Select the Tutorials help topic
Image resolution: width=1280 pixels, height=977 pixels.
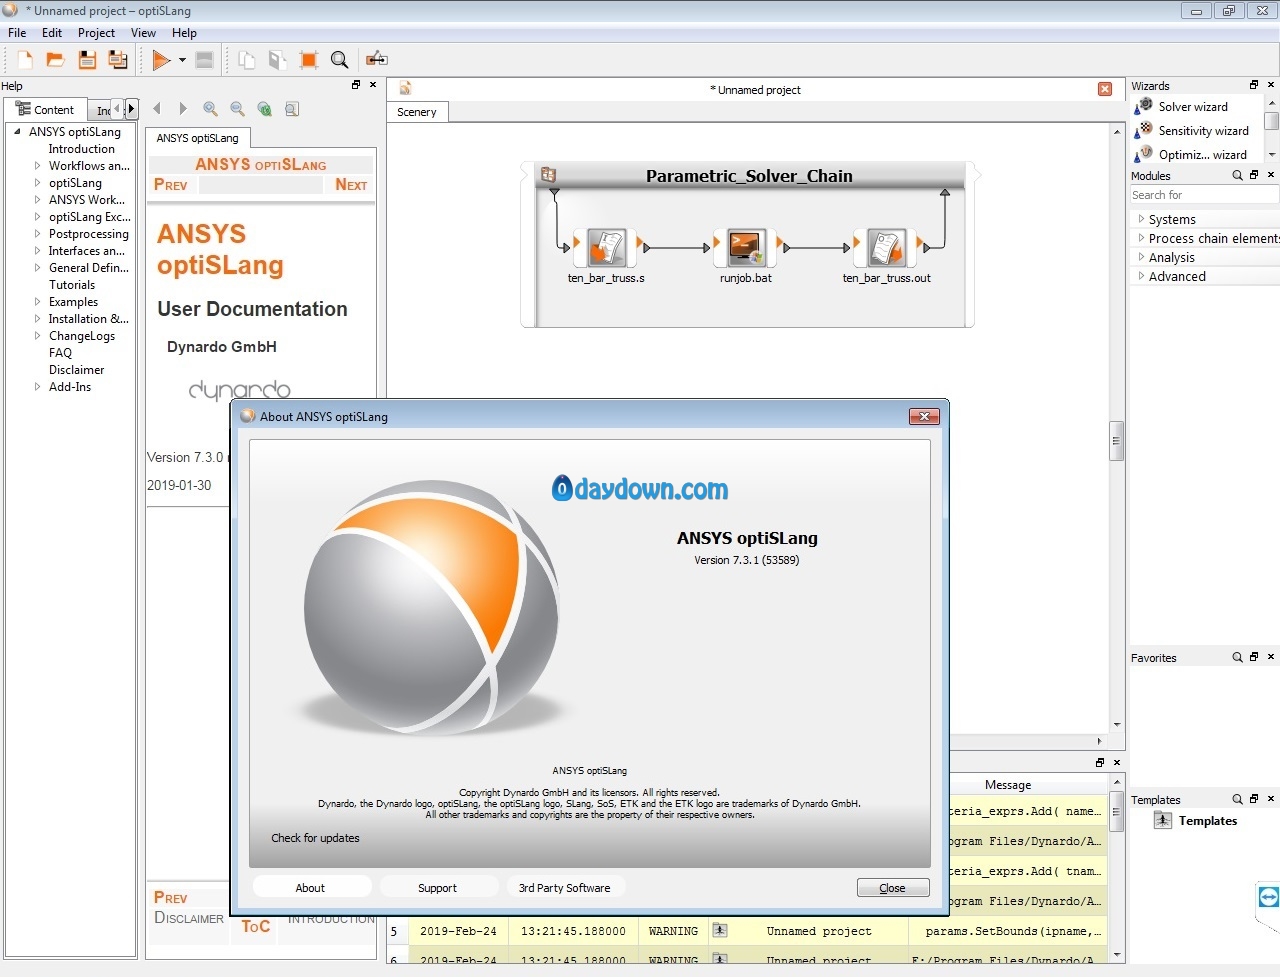coord(72,285)
